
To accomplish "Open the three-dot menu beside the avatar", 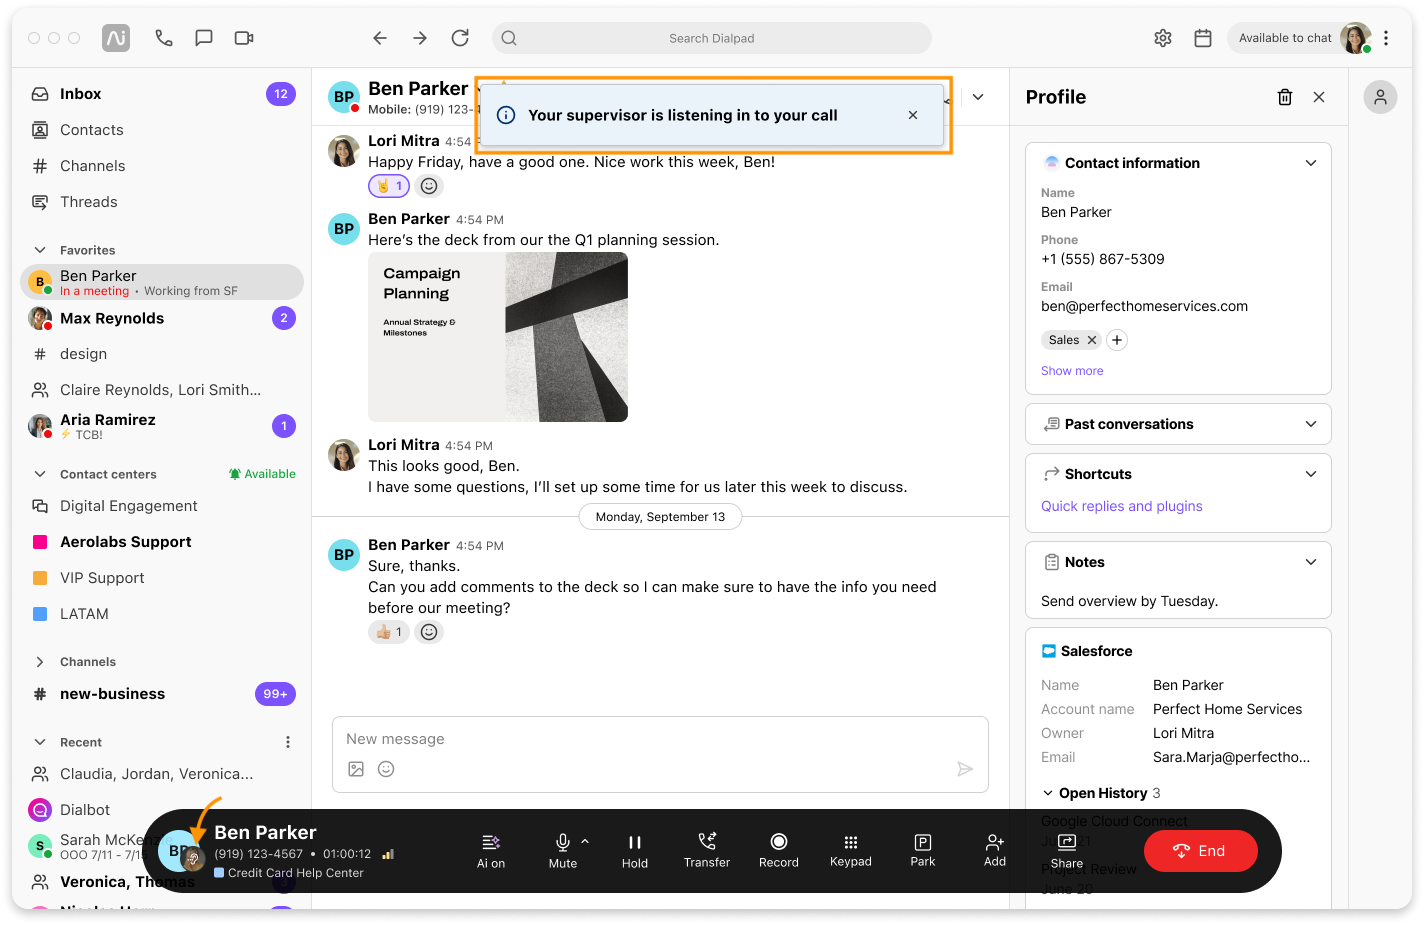I will (1386, 38).
